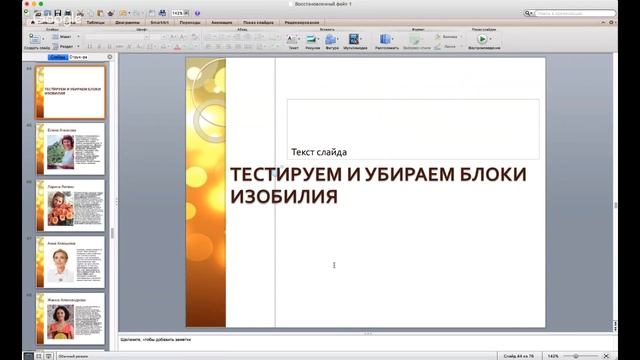Select the Лариса slide thumbnail

click(70, 206)
